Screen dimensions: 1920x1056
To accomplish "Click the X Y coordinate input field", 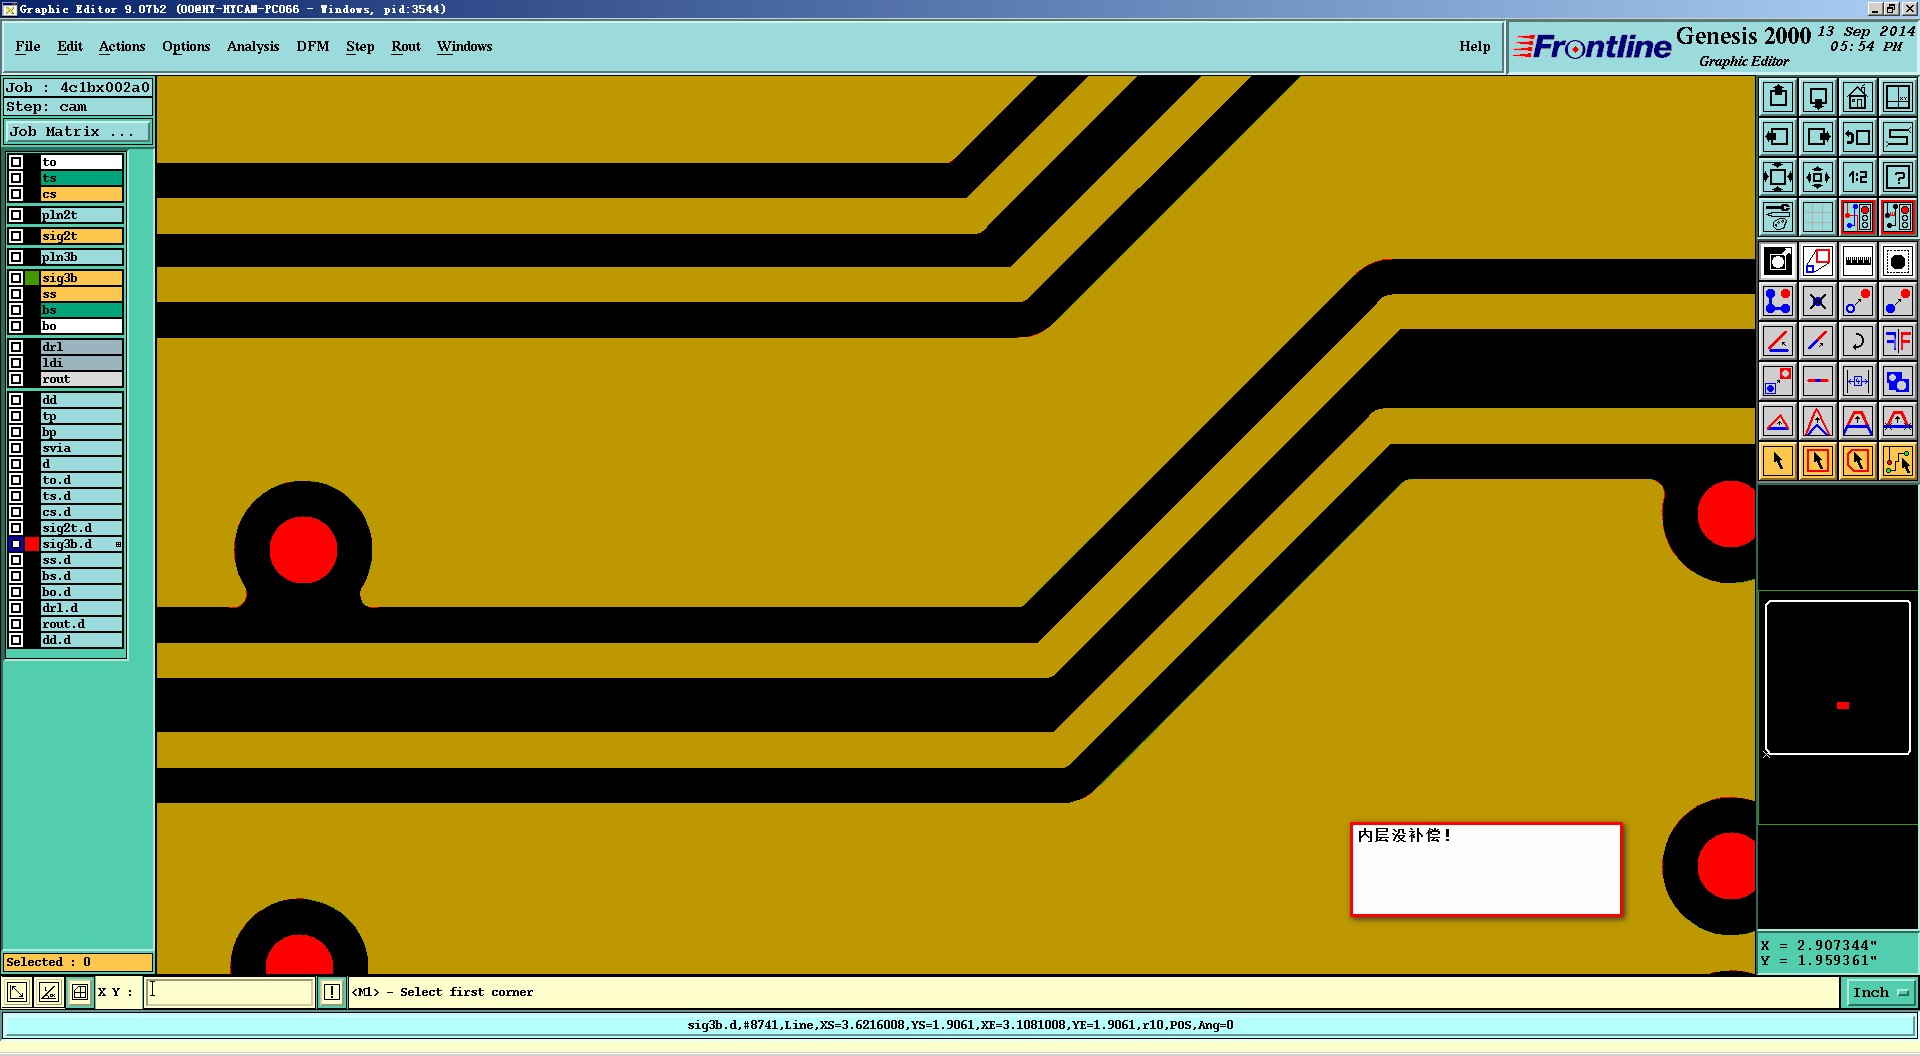I will (x=230, y=992).
